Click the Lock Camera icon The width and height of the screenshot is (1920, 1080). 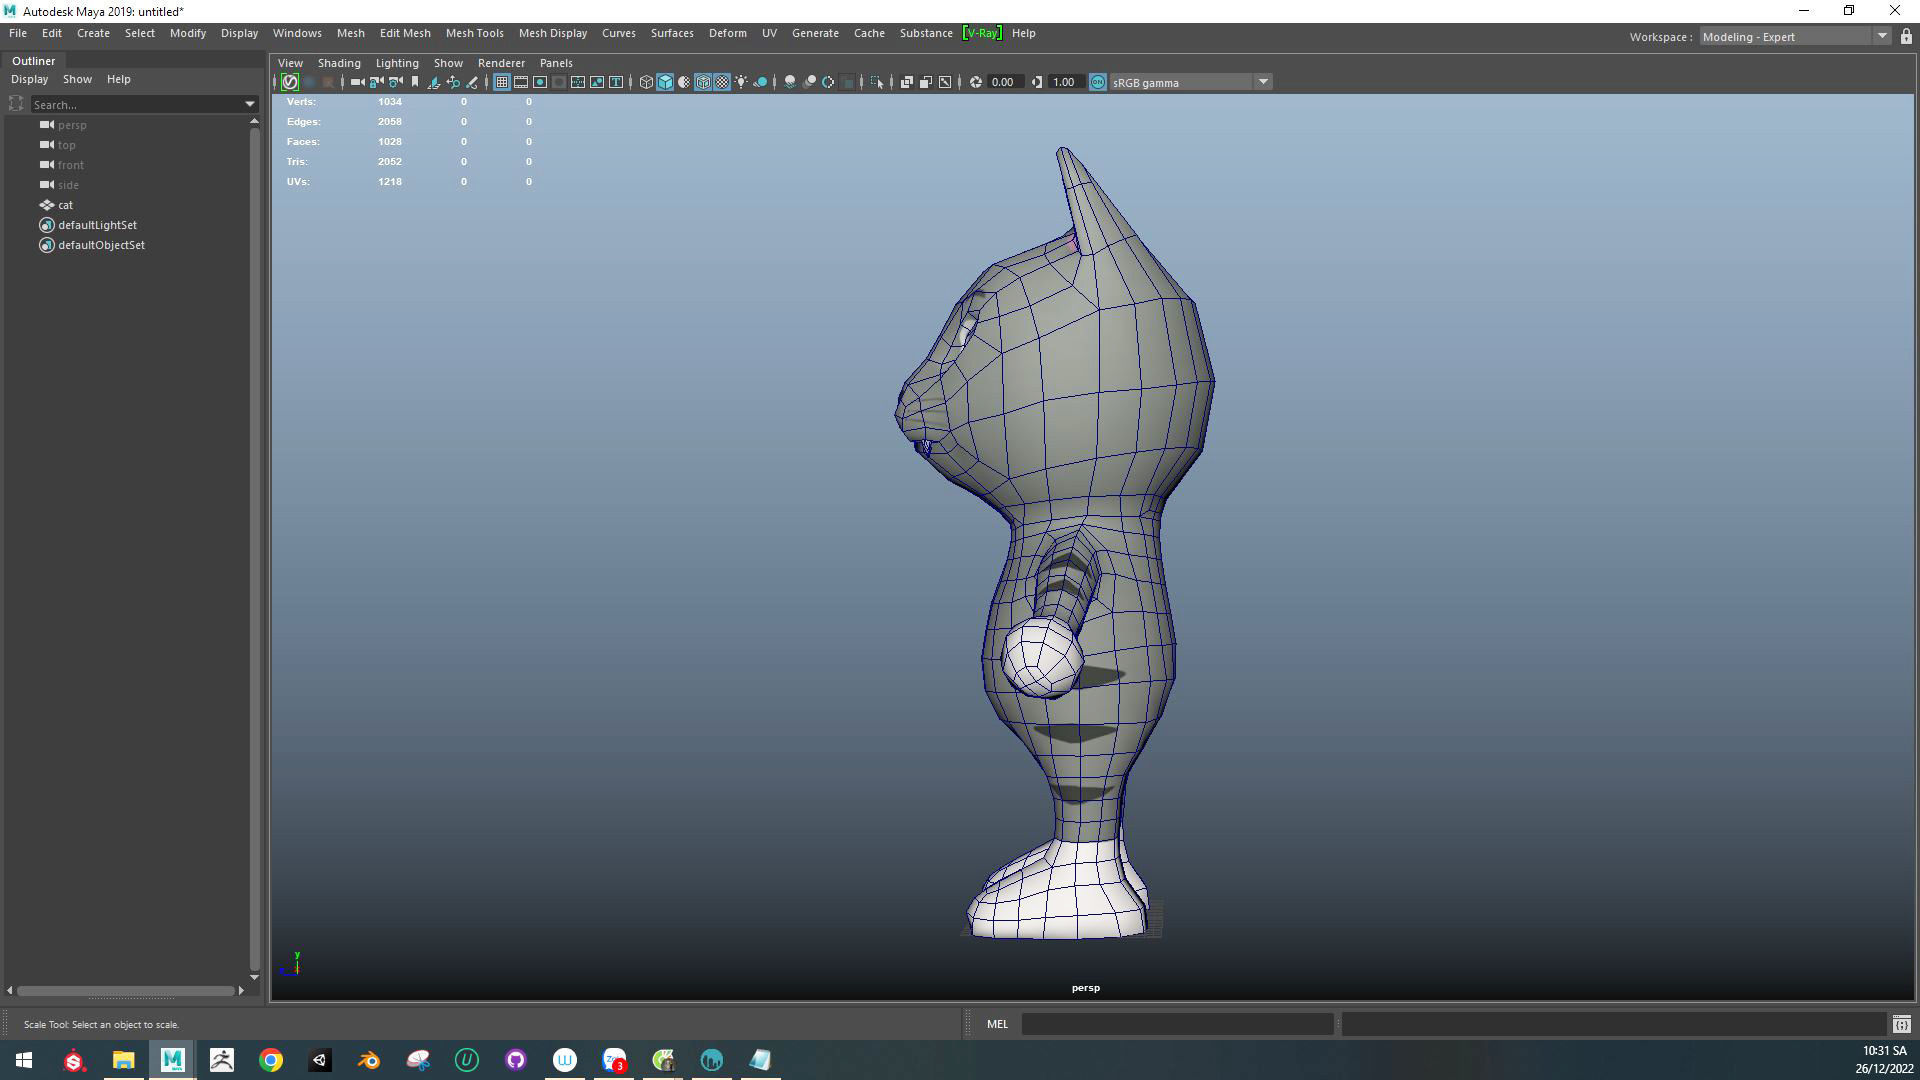pyautogui.click(x=376, y=82)
